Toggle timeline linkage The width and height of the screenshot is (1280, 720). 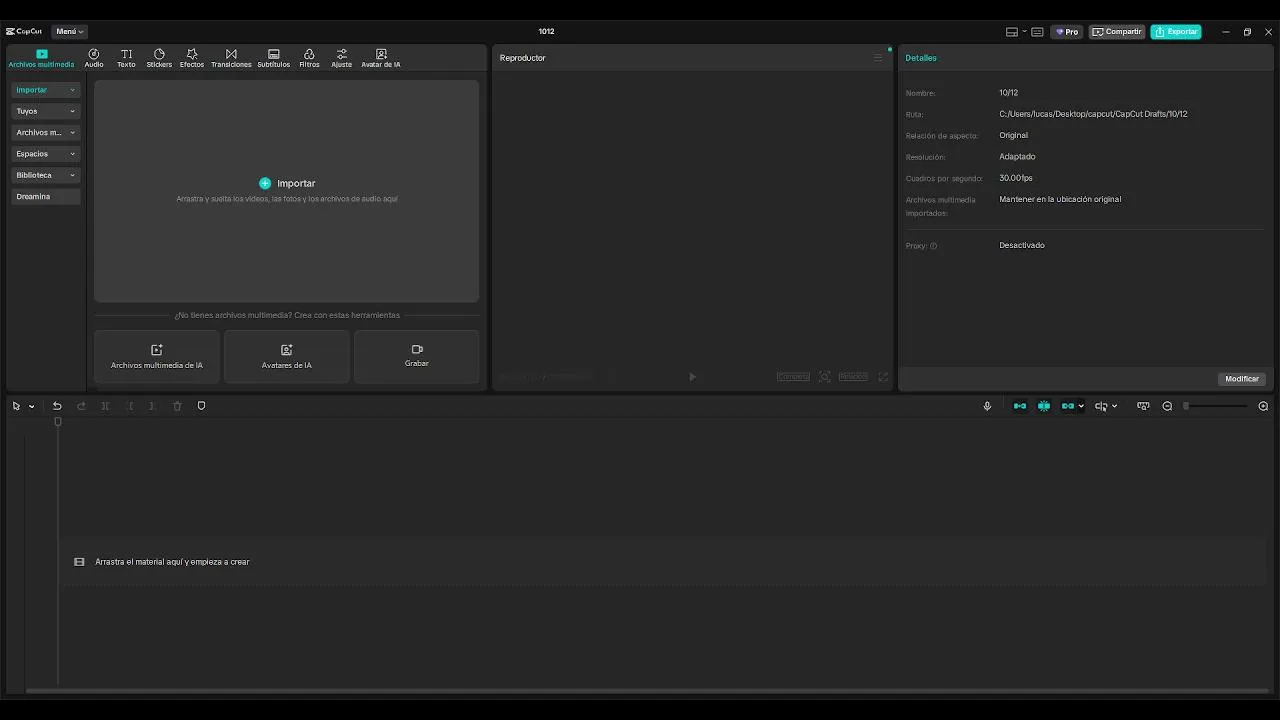pyautogui.click(x=1068, y=406)
